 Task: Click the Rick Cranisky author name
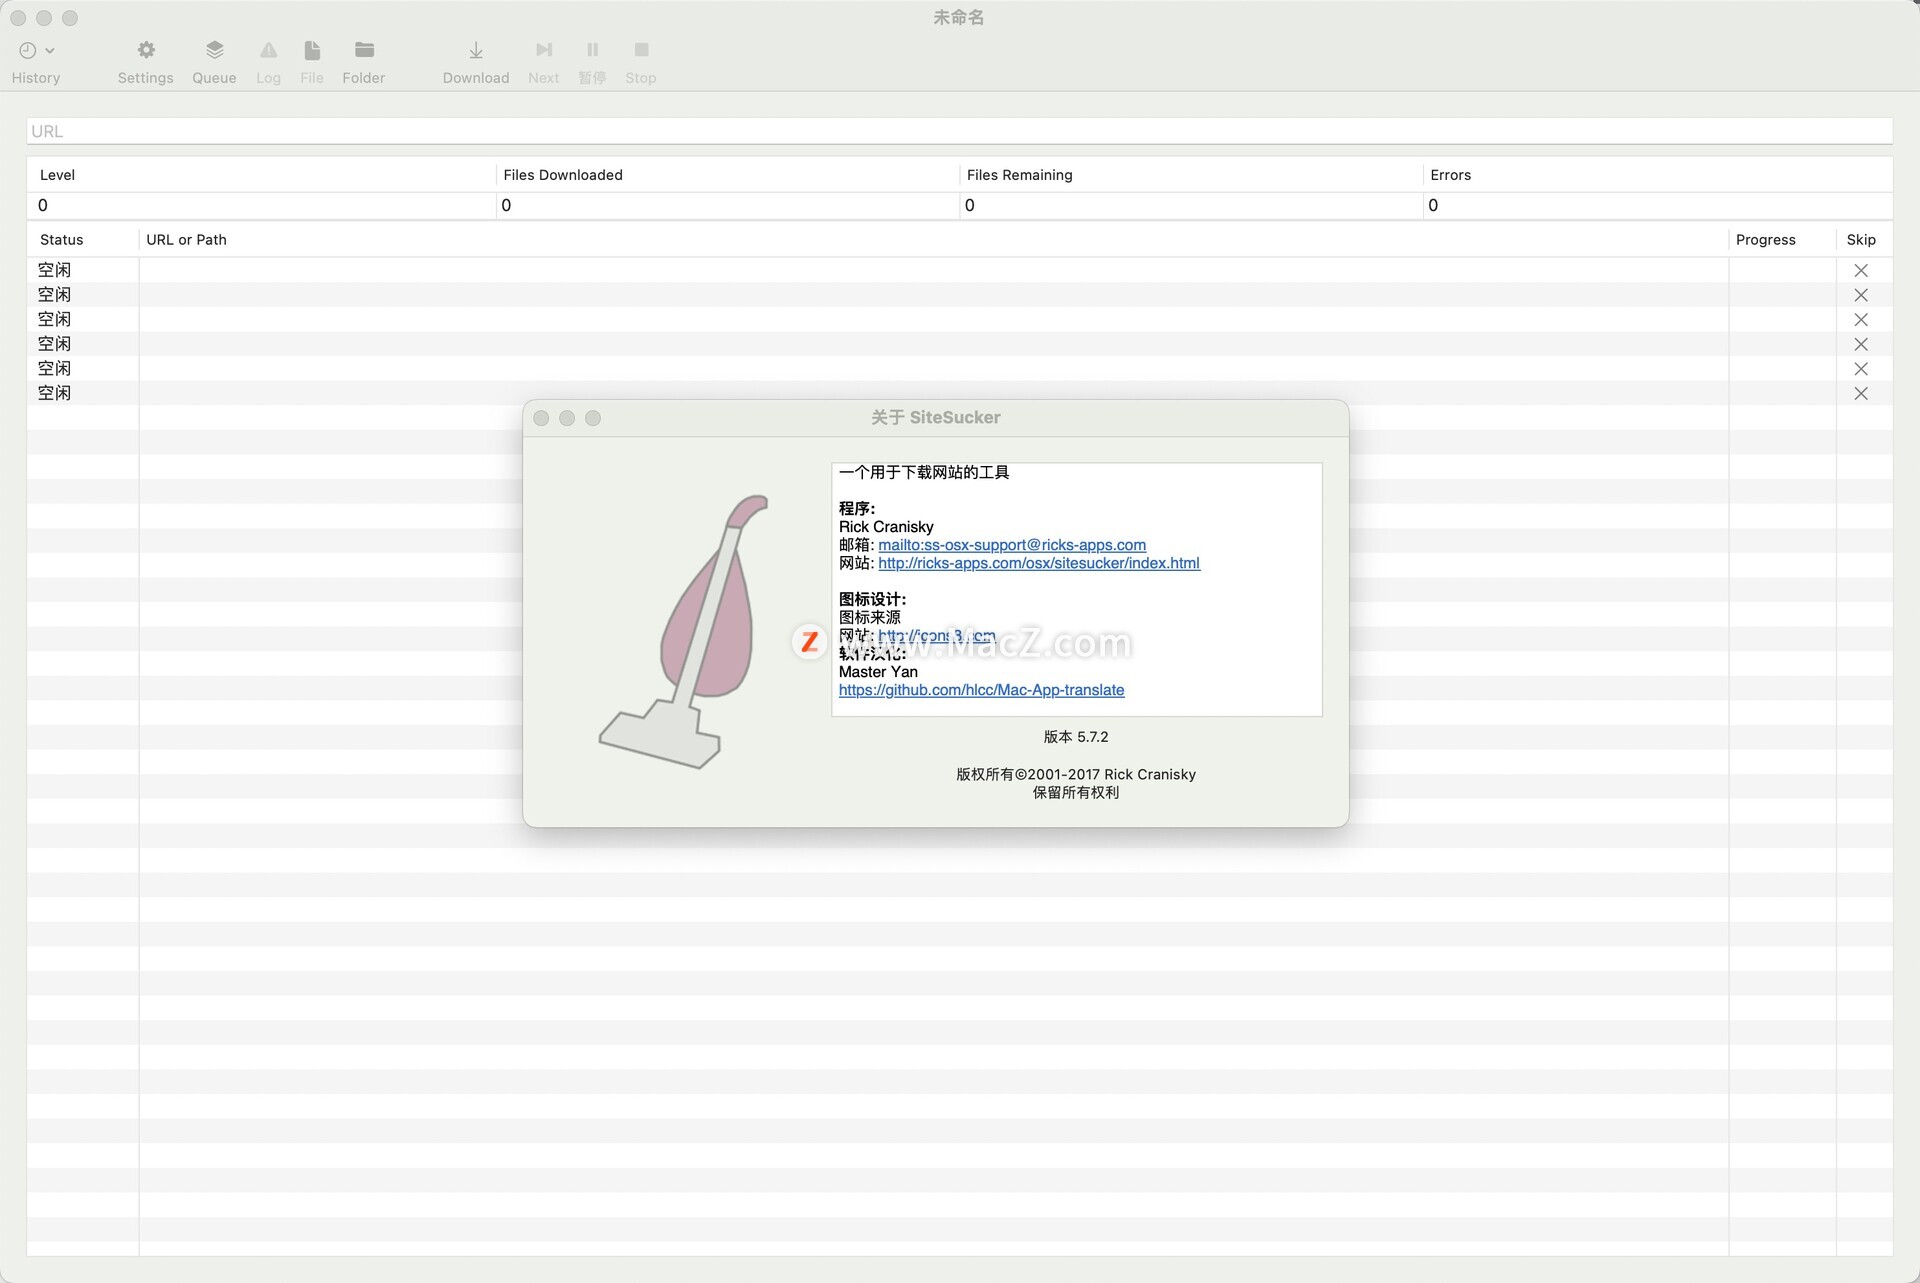[x=886, y=527]
